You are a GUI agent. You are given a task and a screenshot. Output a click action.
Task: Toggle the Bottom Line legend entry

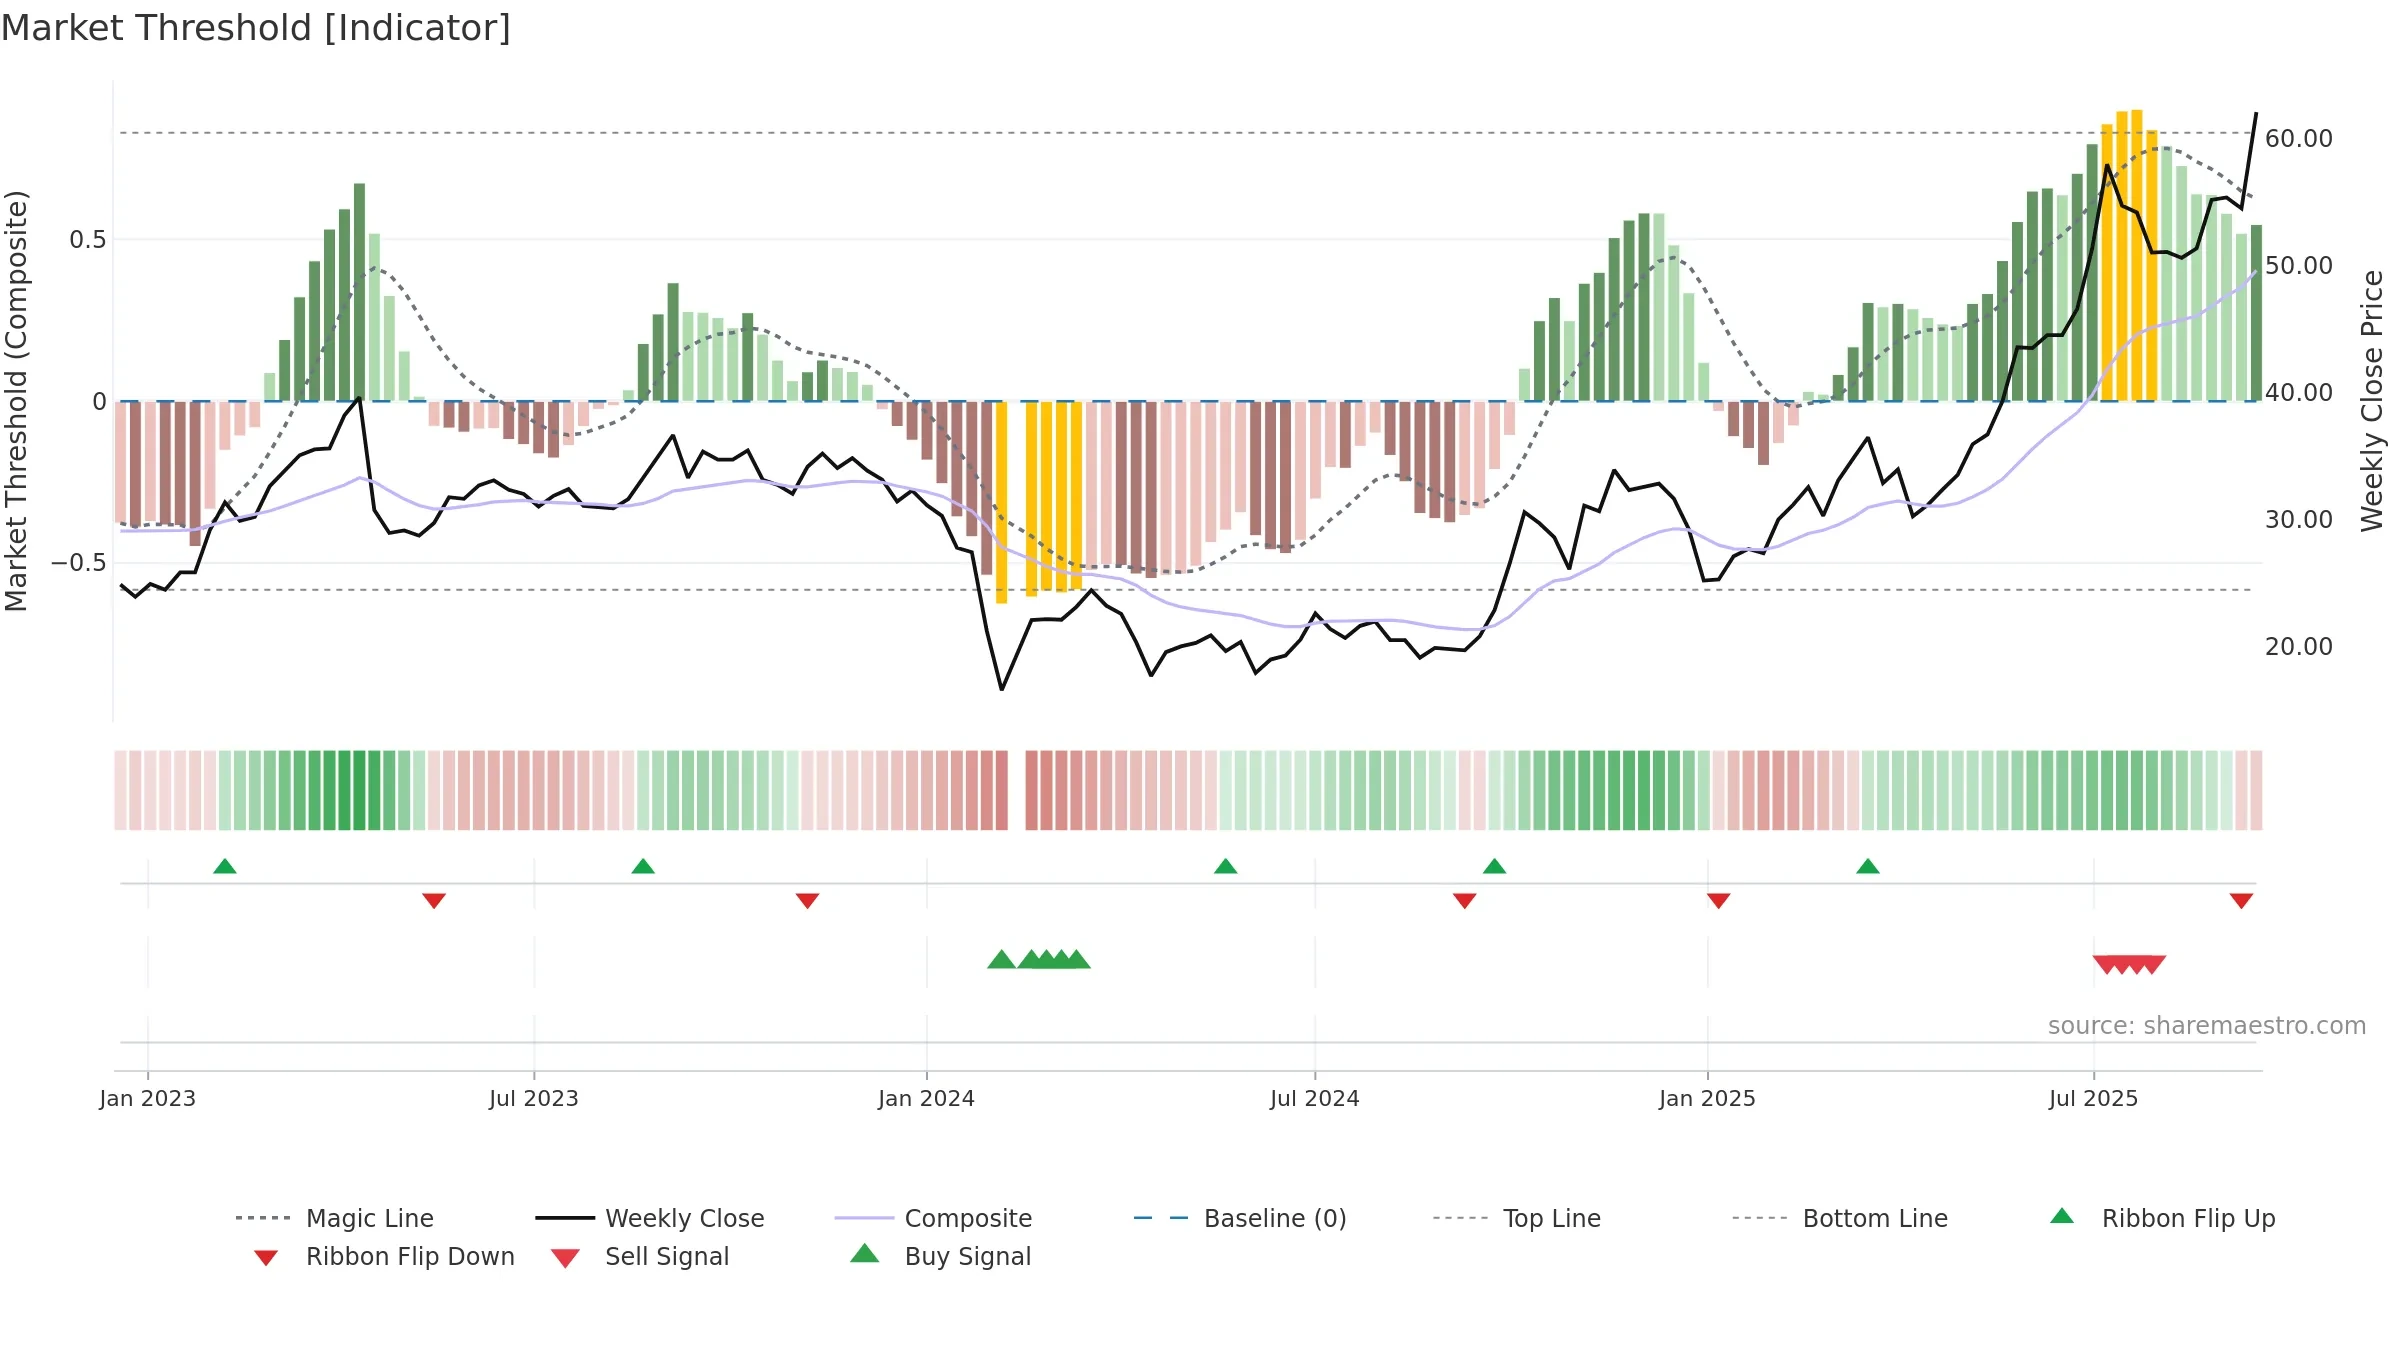pos(1840,1218)
